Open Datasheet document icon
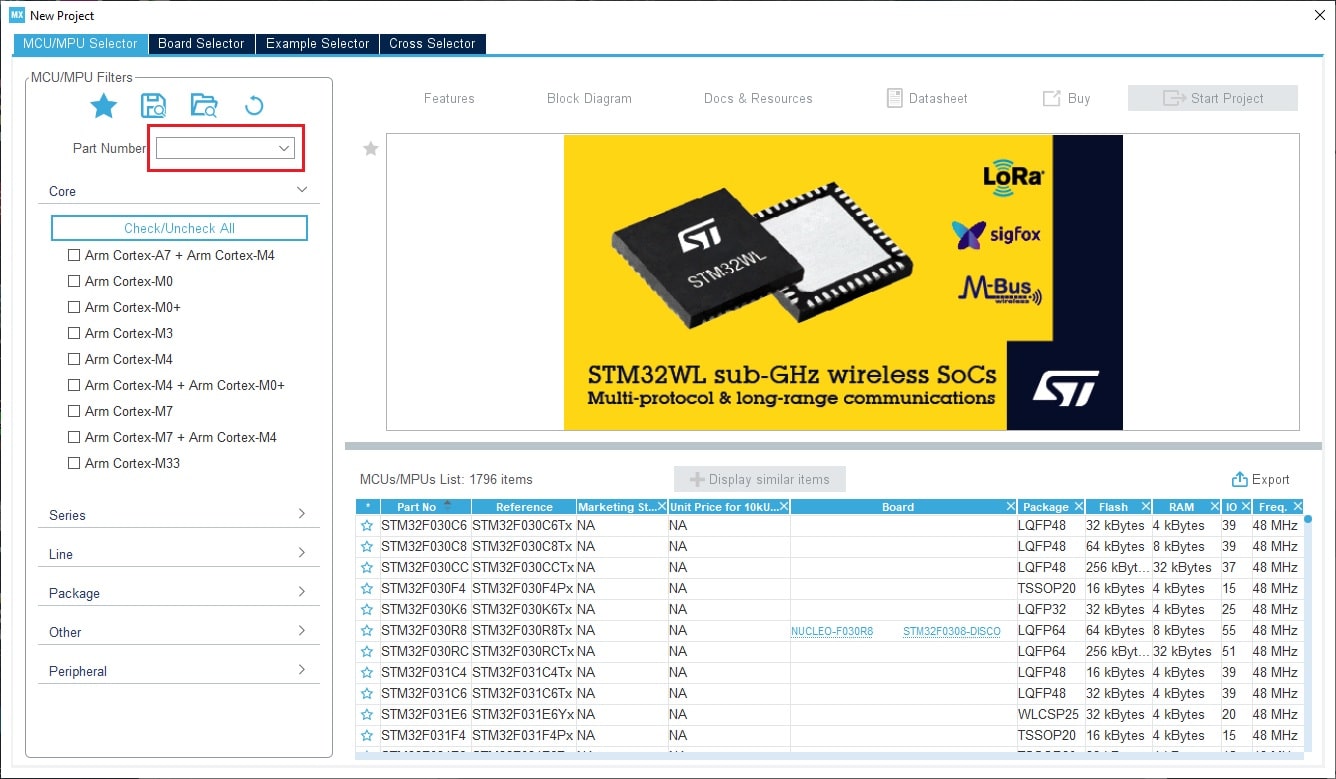The width and height of the screenshot is (1336, 779). coord(895,98)
